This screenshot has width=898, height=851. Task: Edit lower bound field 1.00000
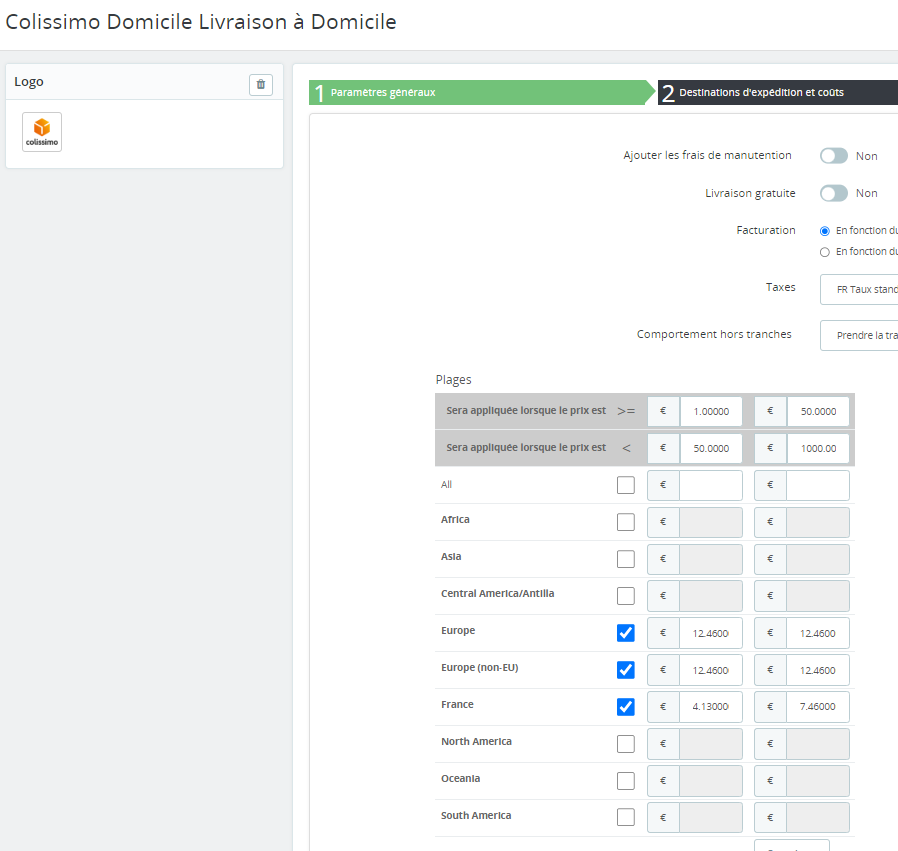click(711, 411)
